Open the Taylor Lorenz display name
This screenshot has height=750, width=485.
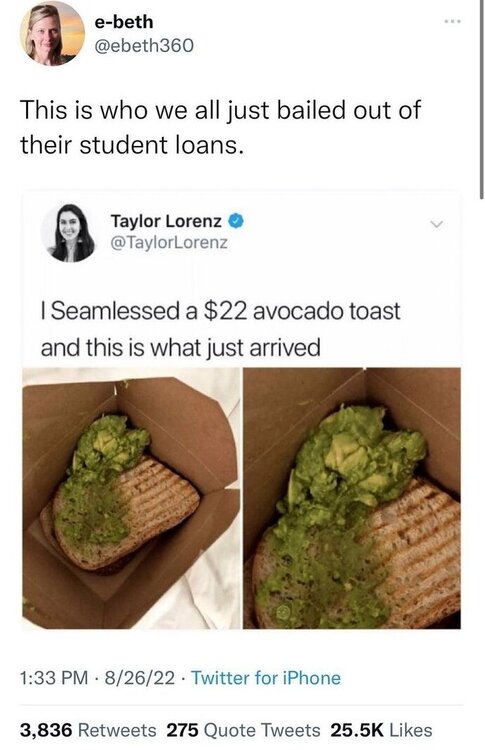(x=166, y=221)
